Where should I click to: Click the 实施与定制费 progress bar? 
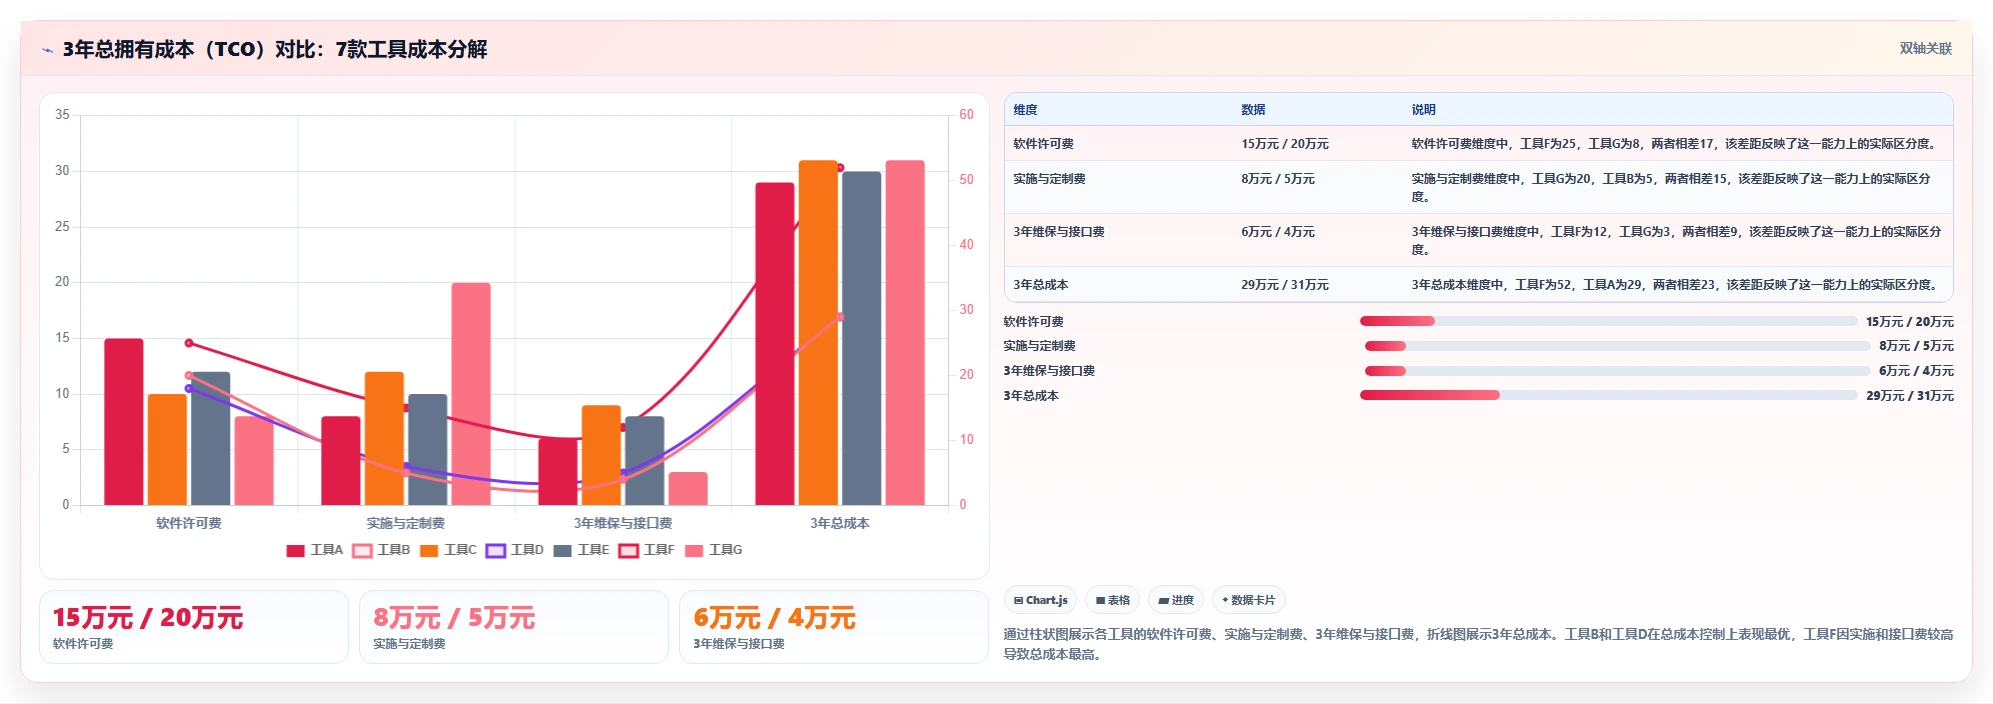point(1617,346)
